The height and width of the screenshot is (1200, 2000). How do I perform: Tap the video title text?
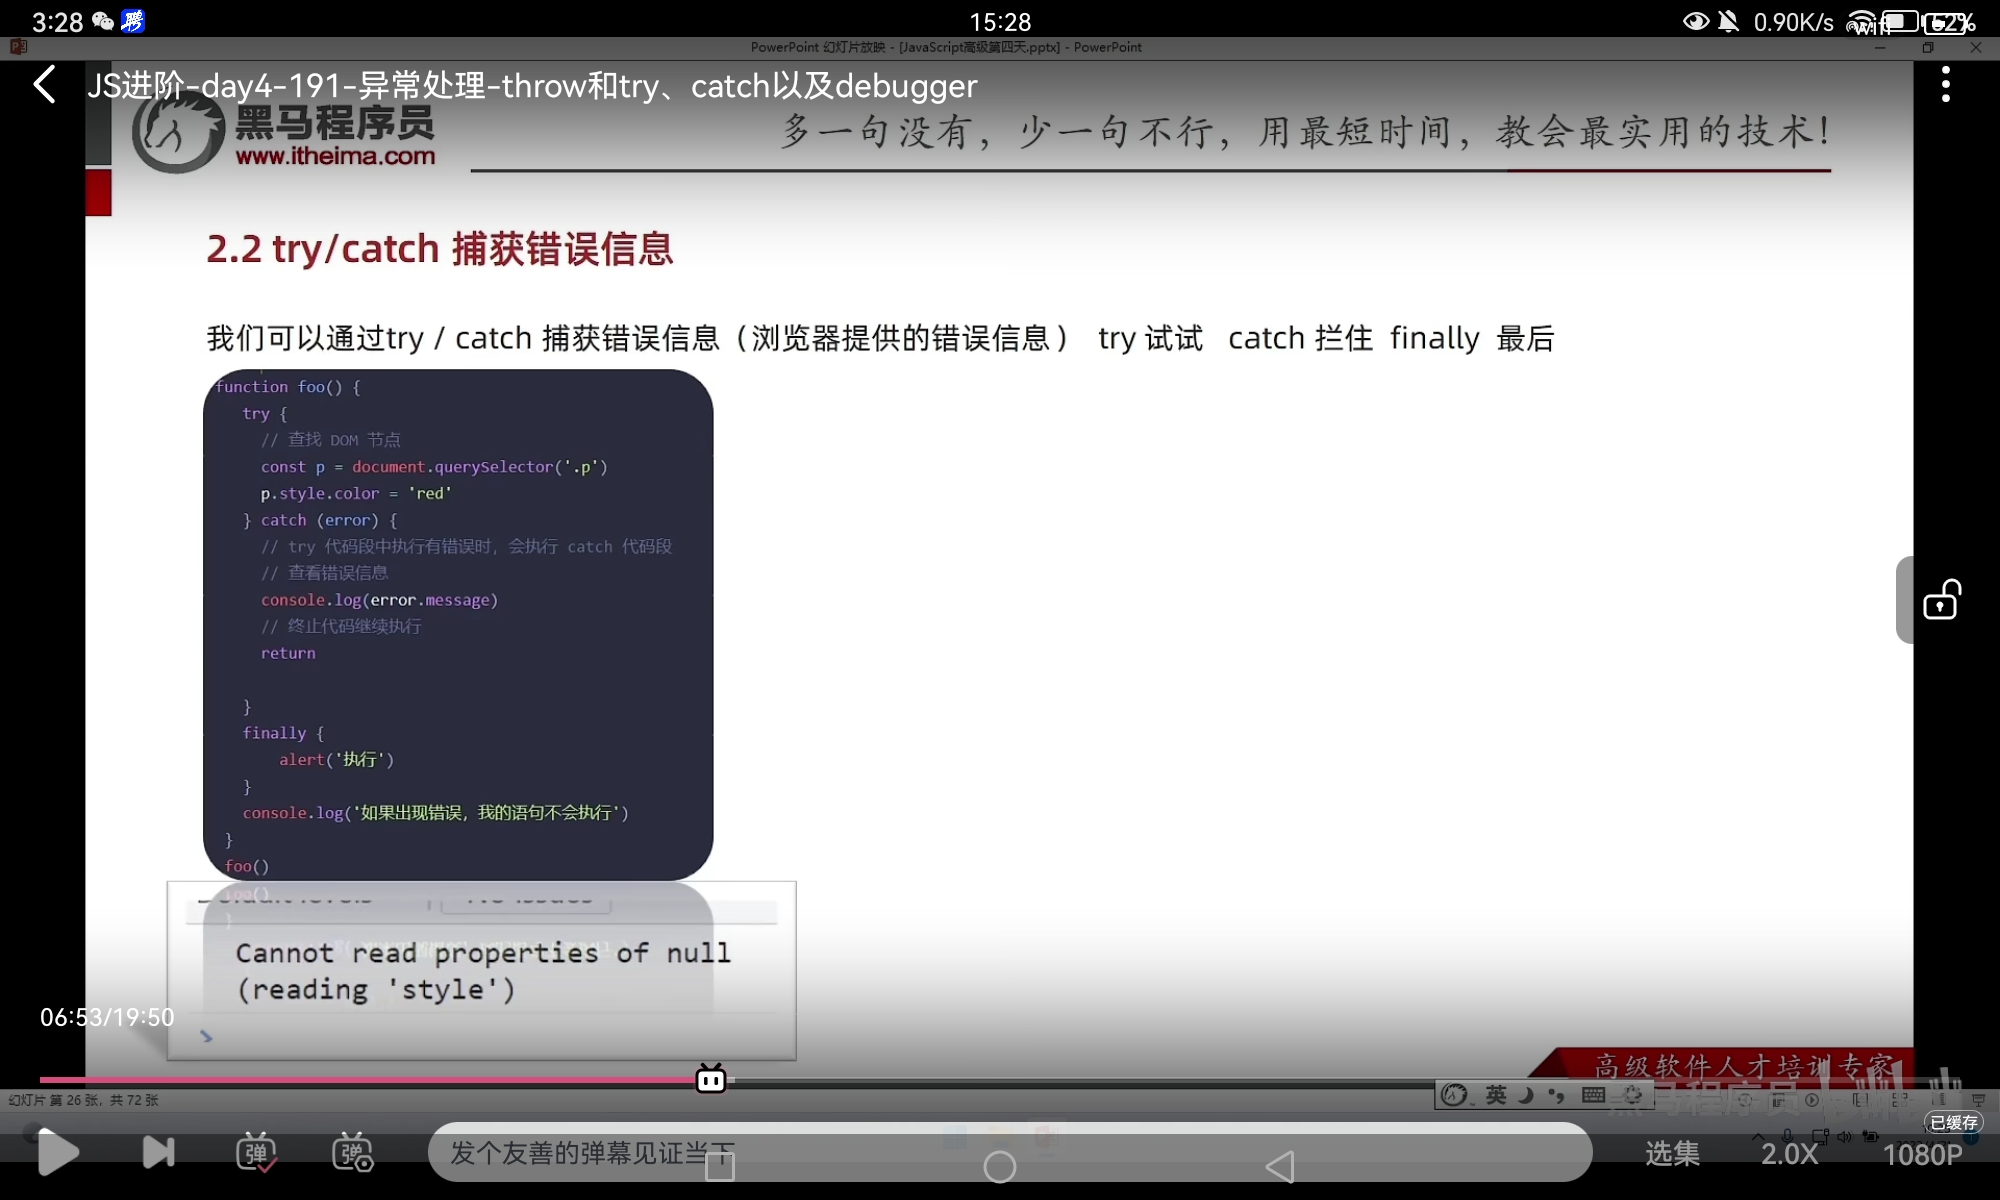532,86
